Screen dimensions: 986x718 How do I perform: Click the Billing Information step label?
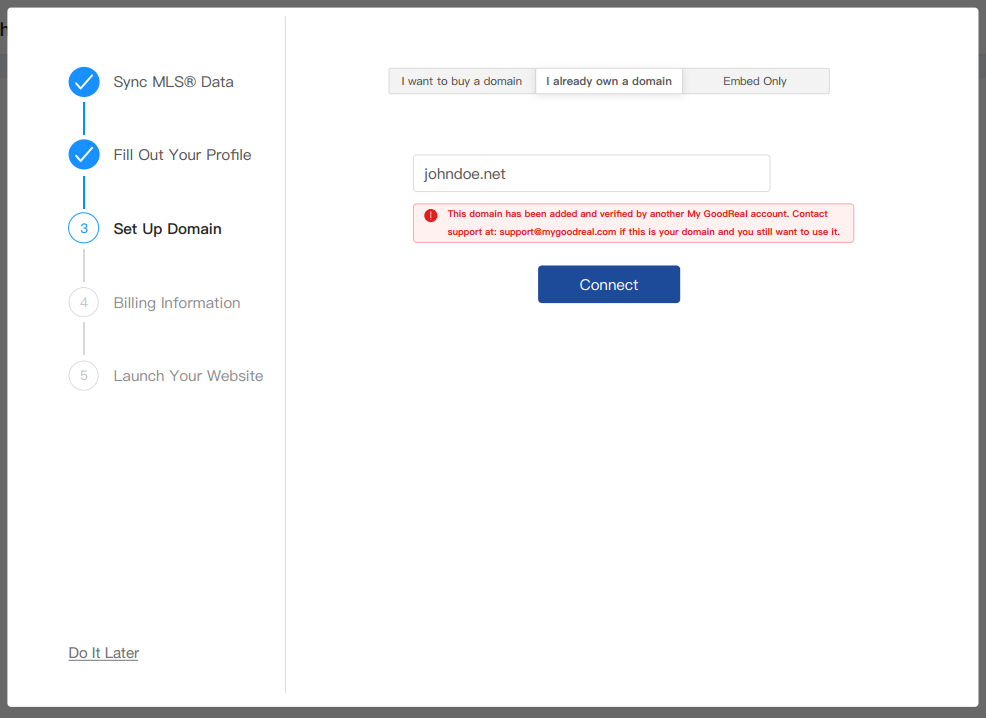(177, 302)
